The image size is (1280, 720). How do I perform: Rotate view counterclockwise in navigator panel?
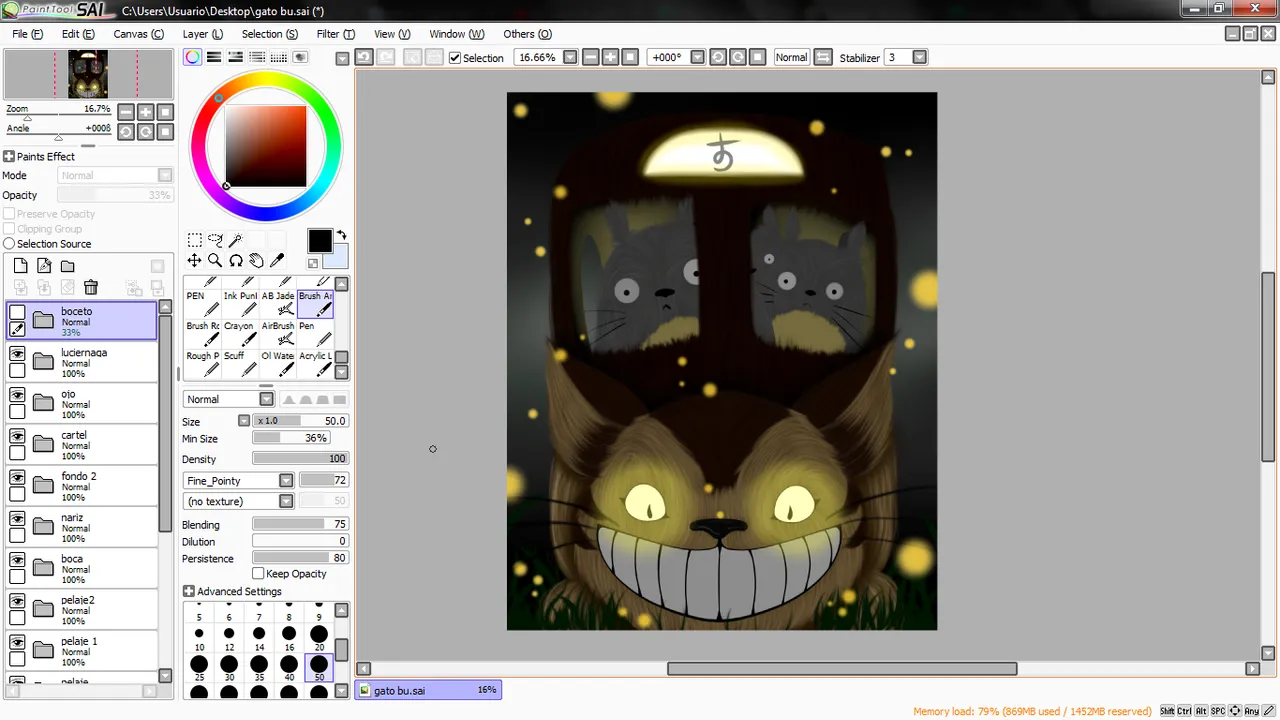[x=126, y=131]
